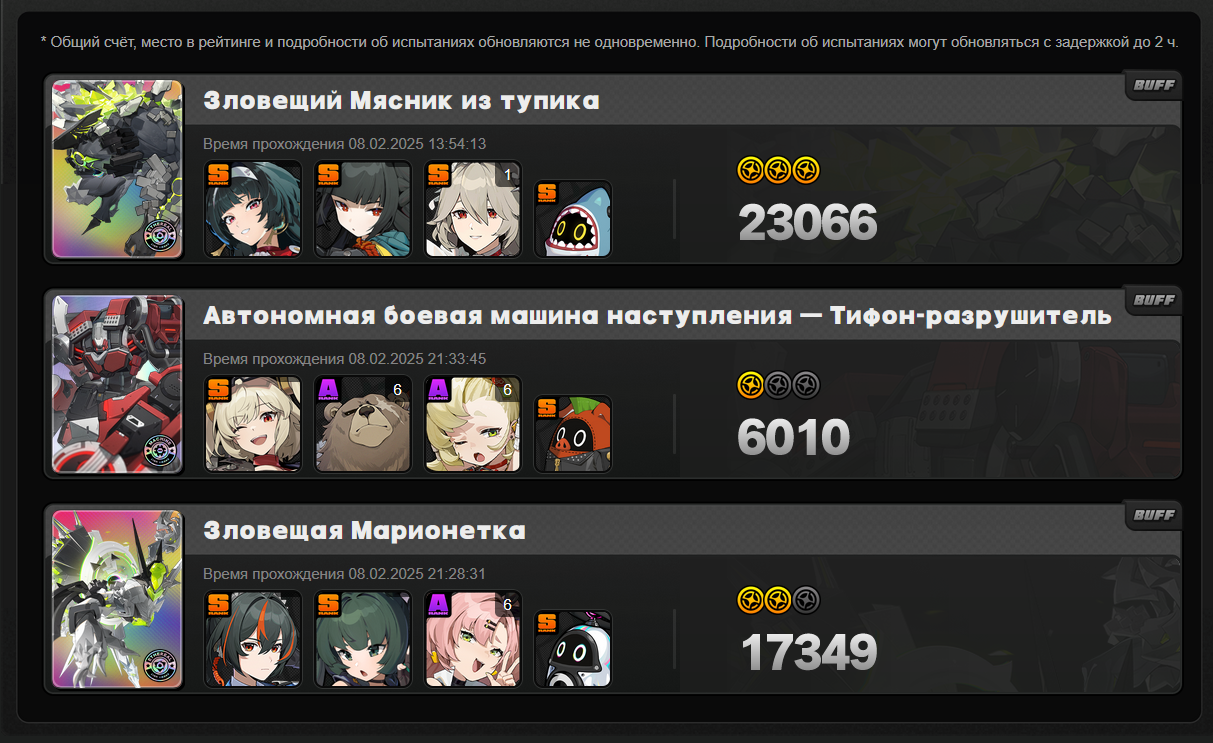Click white-haired agent with rank 1 badge
Viewport: 1213px width, 743px height.
pyautogui.click(x=473, y=209)
